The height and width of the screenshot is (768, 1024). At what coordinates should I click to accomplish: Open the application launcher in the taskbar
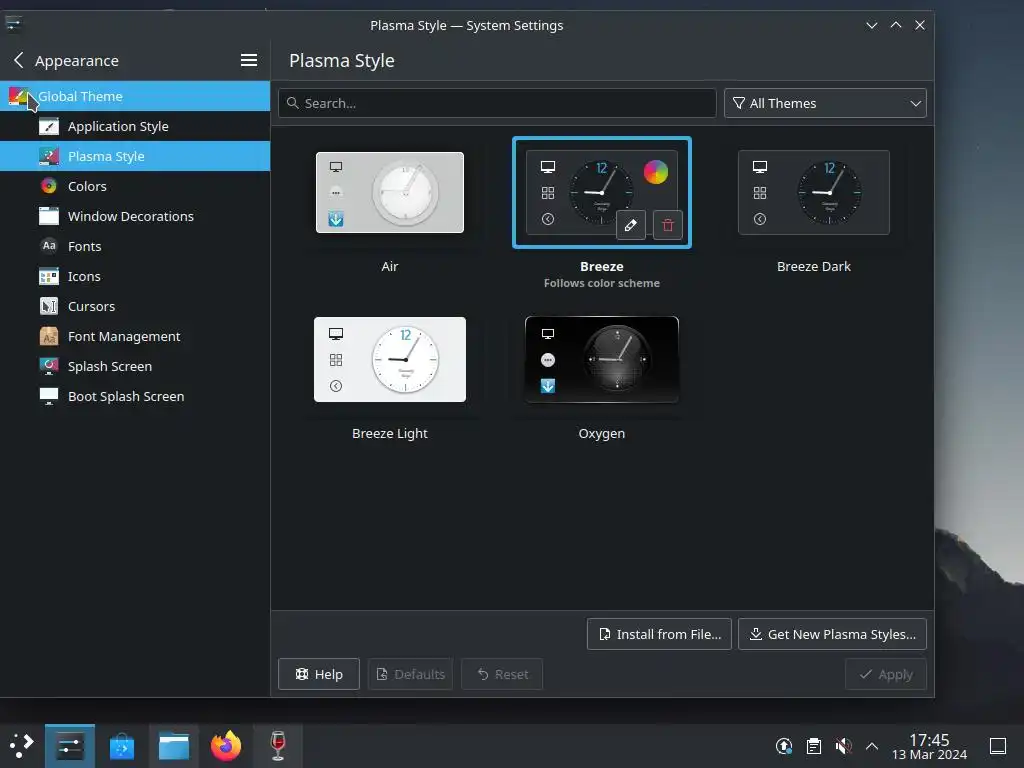22,746
